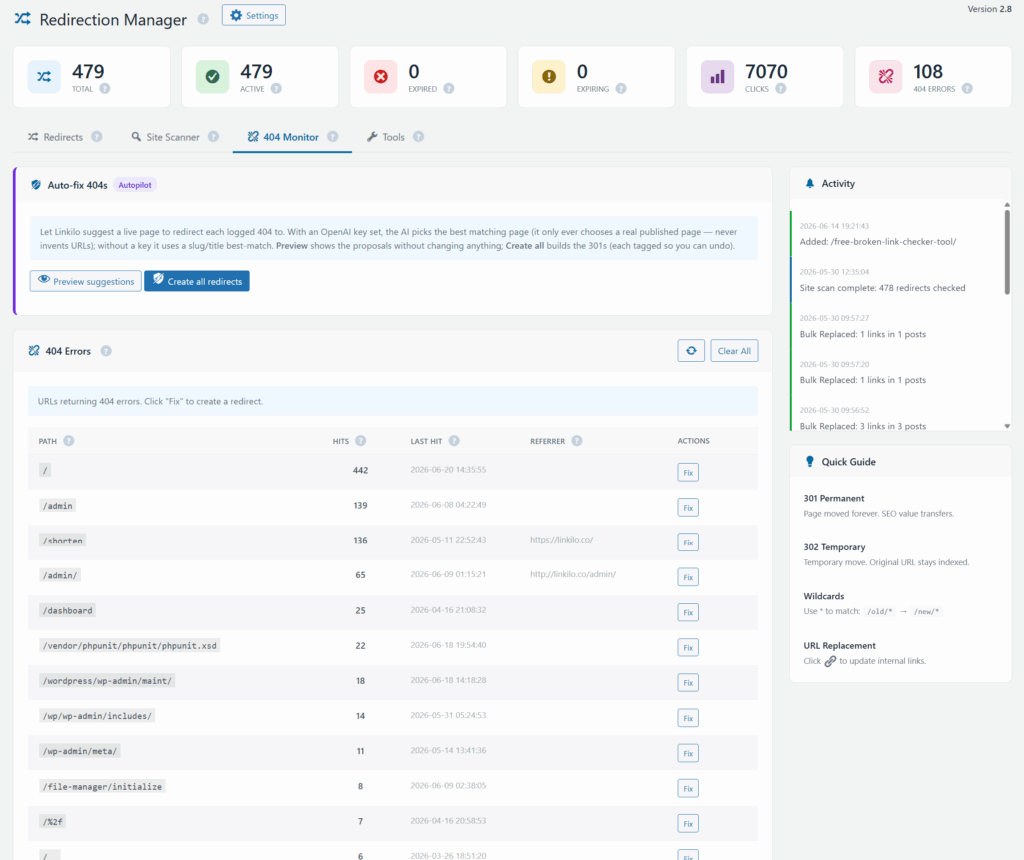This screenshot has height=860, width=1024.
Task: Click the Activity panel scrollbar thumb
Action: 1007,252
